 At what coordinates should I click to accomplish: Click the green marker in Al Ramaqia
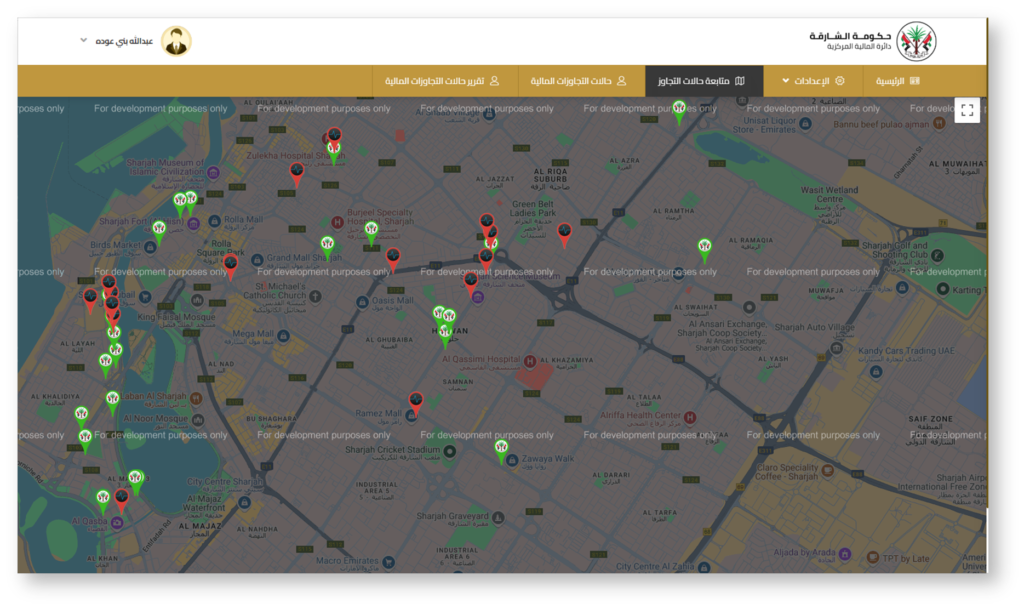[705, 248]
